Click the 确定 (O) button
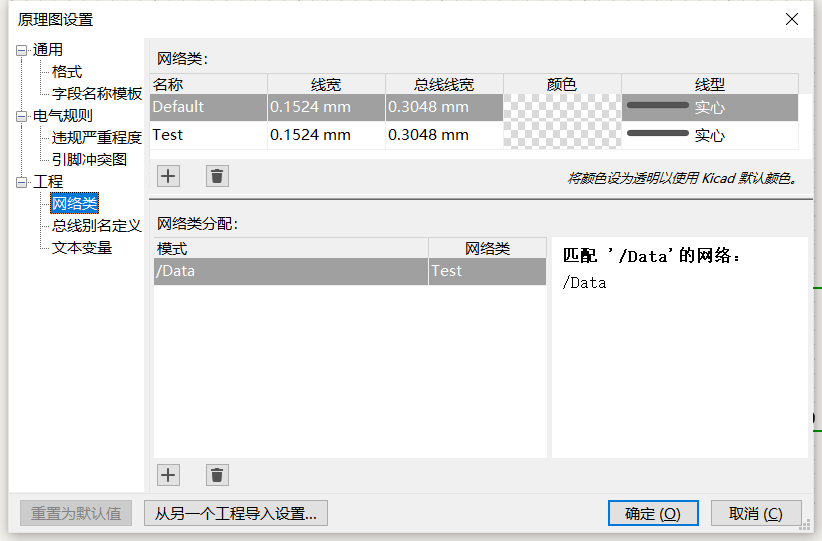822x541 pixels. (653, 513)
